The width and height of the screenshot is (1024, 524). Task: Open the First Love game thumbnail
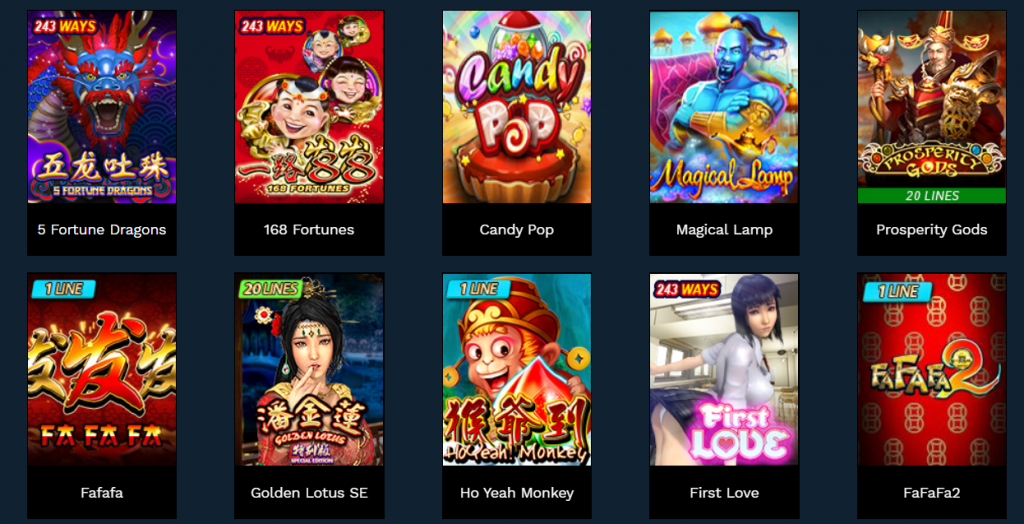point(724,369)
